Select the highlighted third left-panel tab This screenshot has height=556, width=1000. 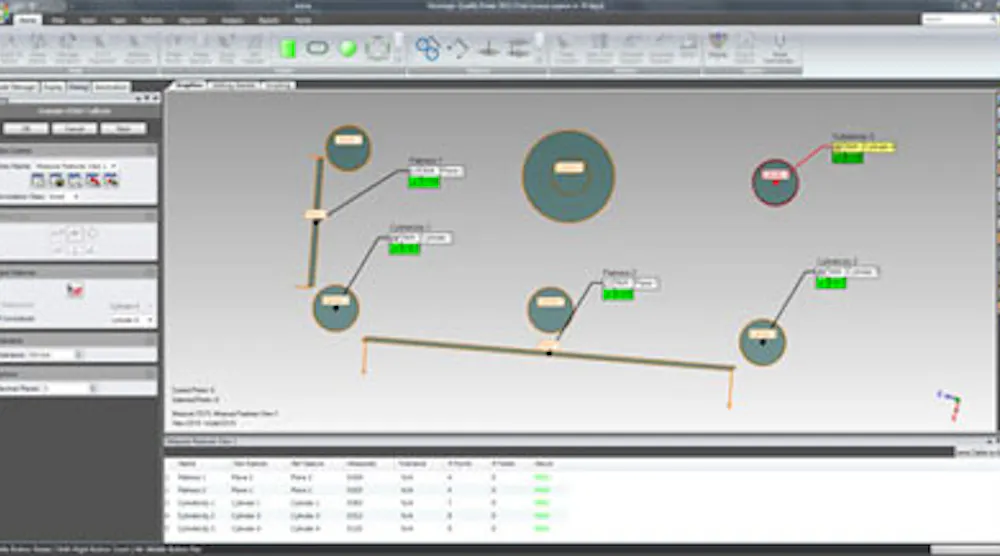click(78, 87)
